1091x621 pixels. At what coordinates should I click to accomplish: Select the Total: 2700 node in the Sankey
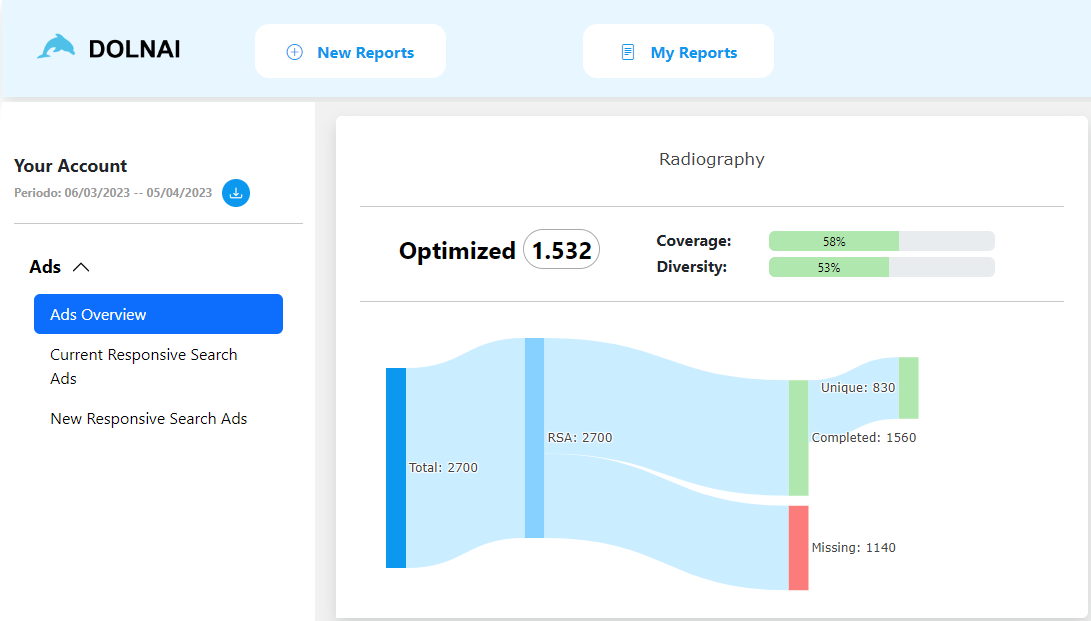click(395, 467)
